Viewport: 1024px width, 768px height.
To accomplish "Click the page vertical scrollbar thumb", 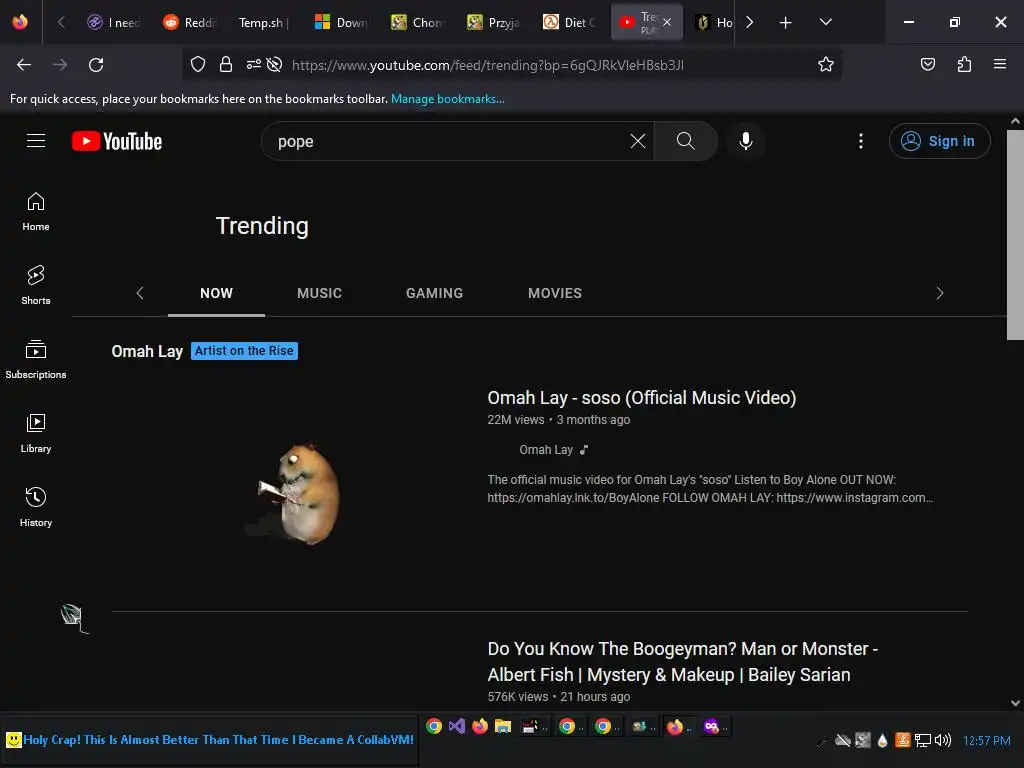I will [x=1015, y=234].
